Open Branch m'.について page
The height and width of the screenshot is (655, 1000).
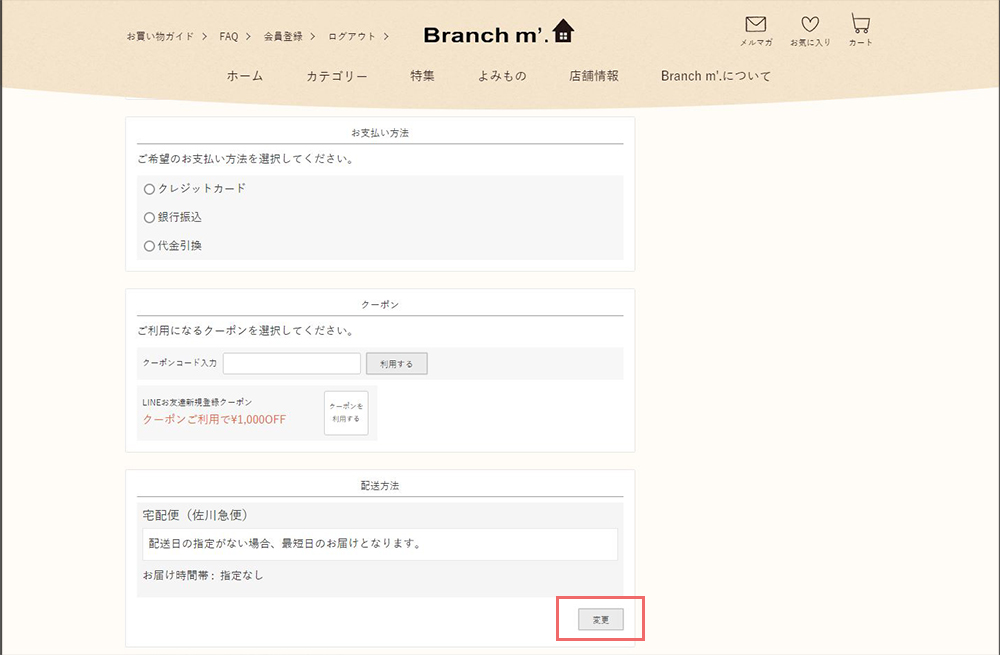[716, 76]
